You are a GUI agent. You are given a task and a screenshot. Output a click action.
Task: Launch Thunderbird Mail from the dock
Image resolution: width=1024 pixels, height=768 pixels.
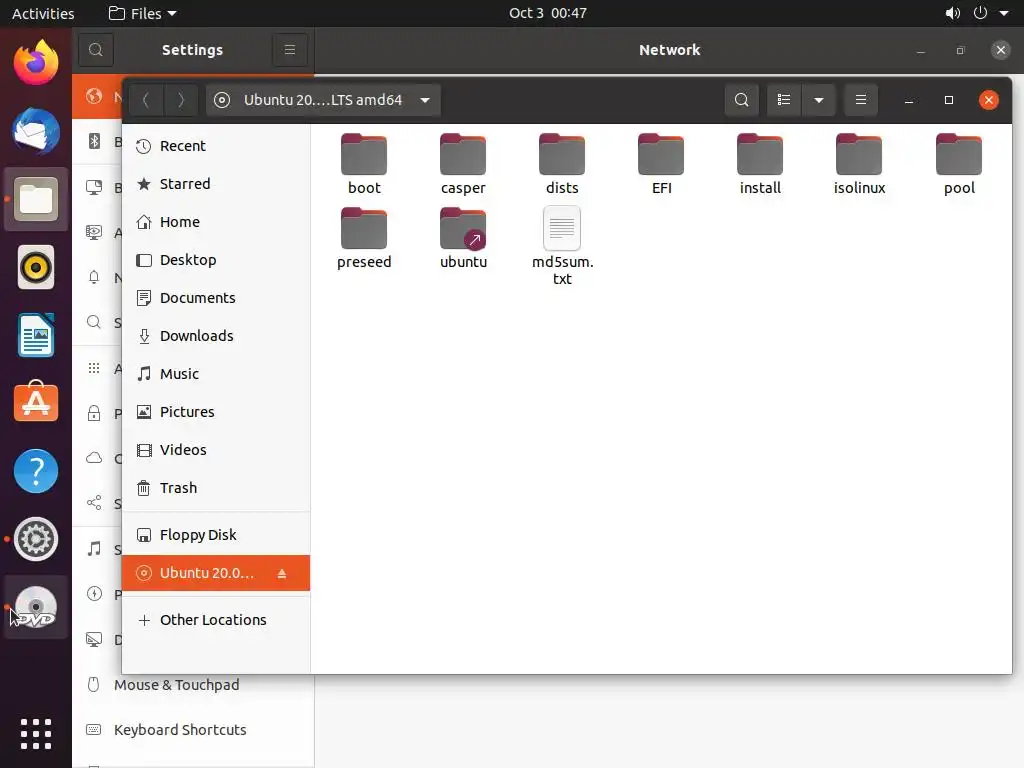coord(36,131)
